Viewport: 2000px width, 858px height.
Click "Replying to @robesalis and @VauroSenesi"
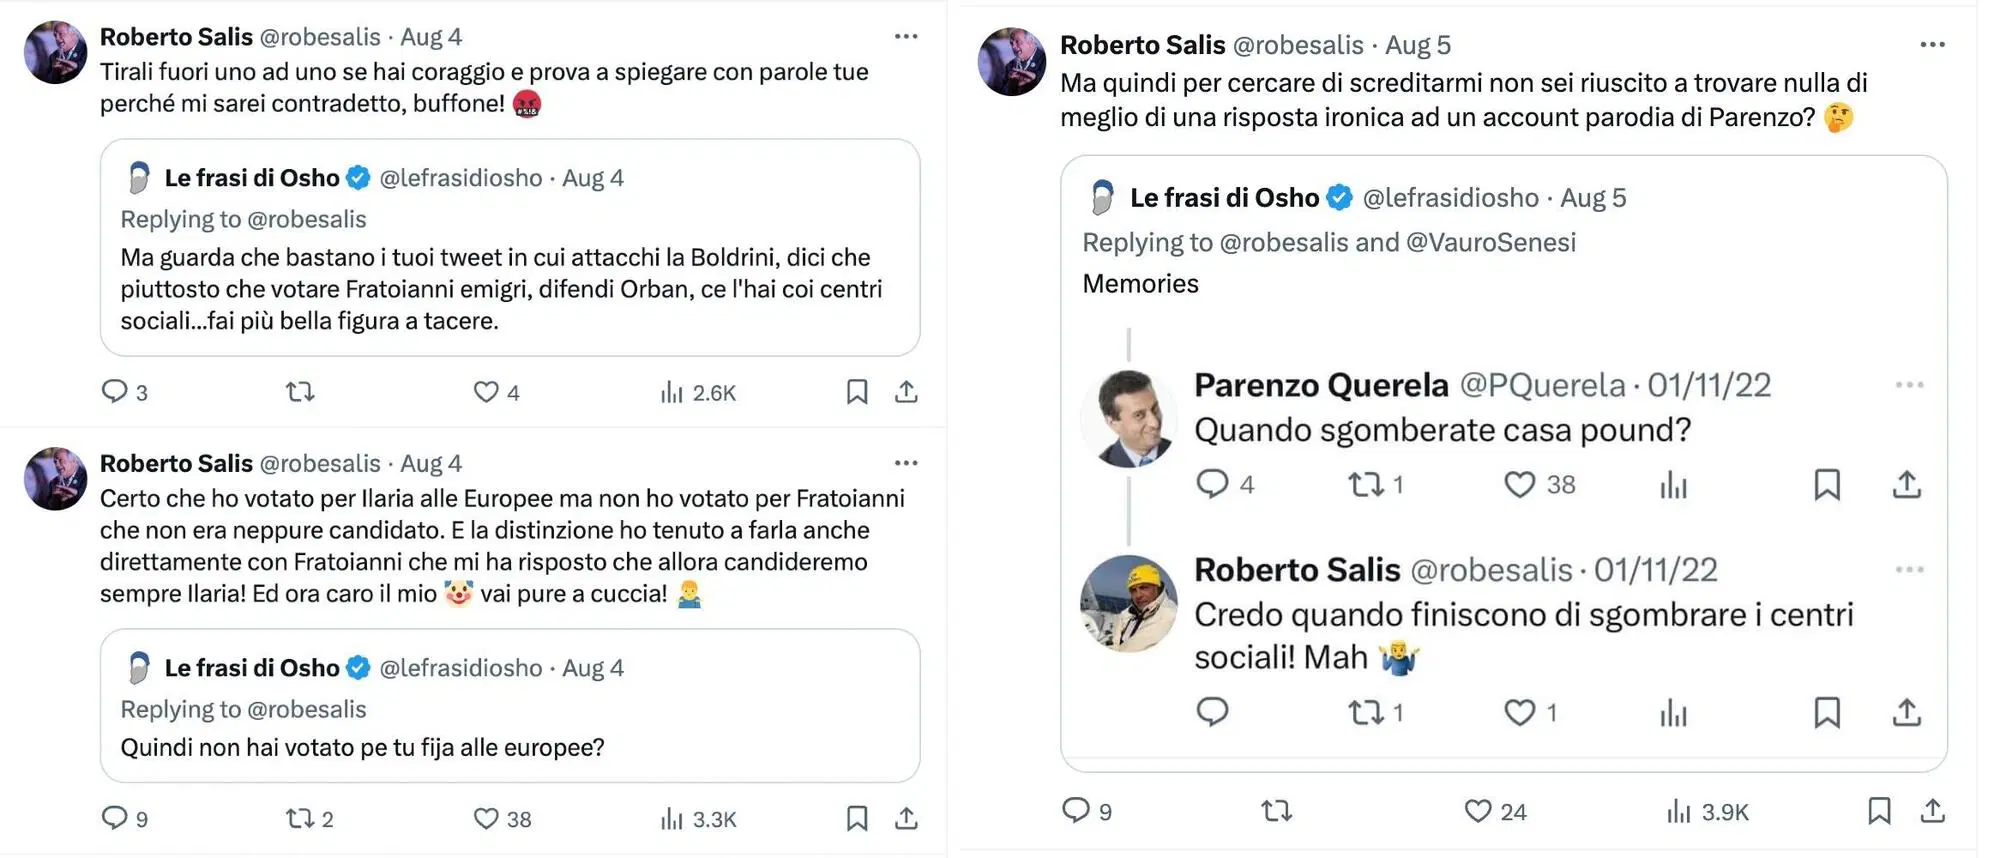coord(1329,242)
